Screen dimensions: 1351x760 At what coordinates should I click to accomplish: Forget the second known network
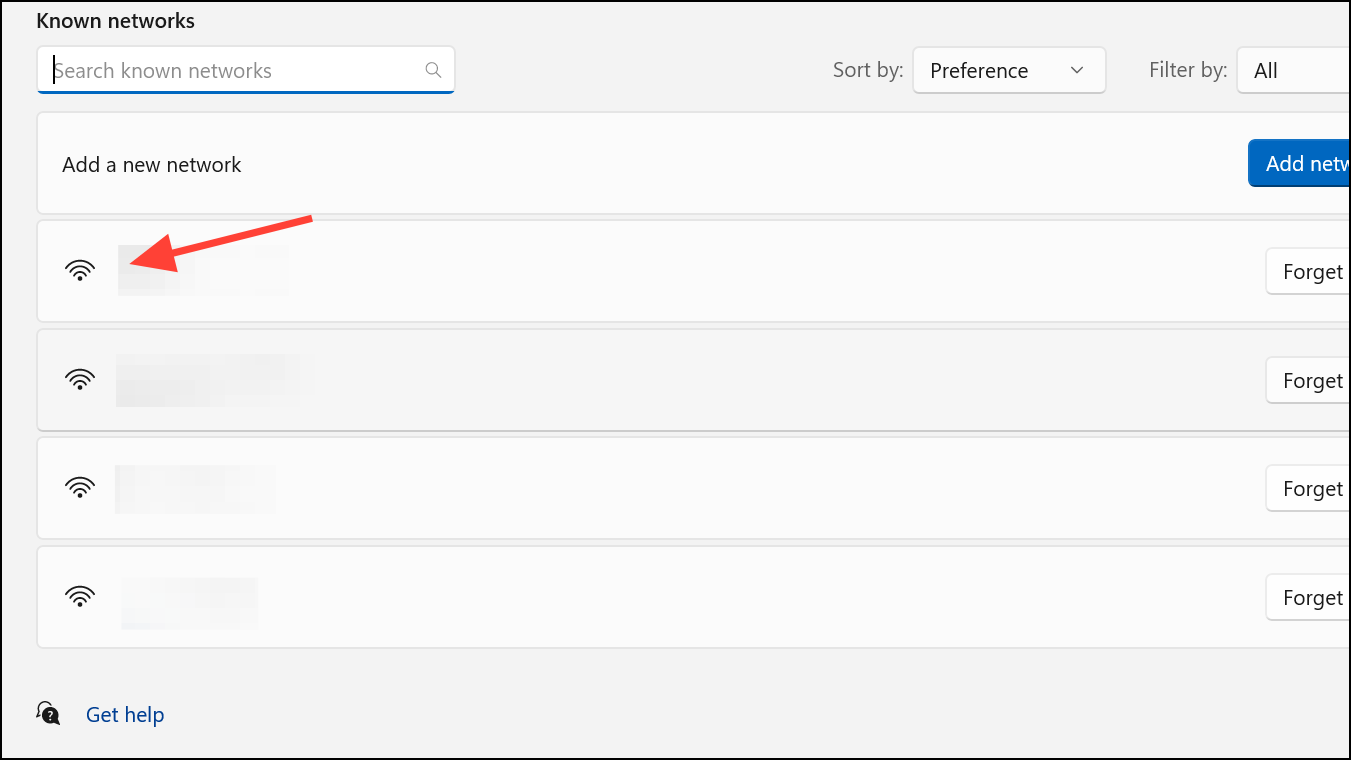(1308, 380)
